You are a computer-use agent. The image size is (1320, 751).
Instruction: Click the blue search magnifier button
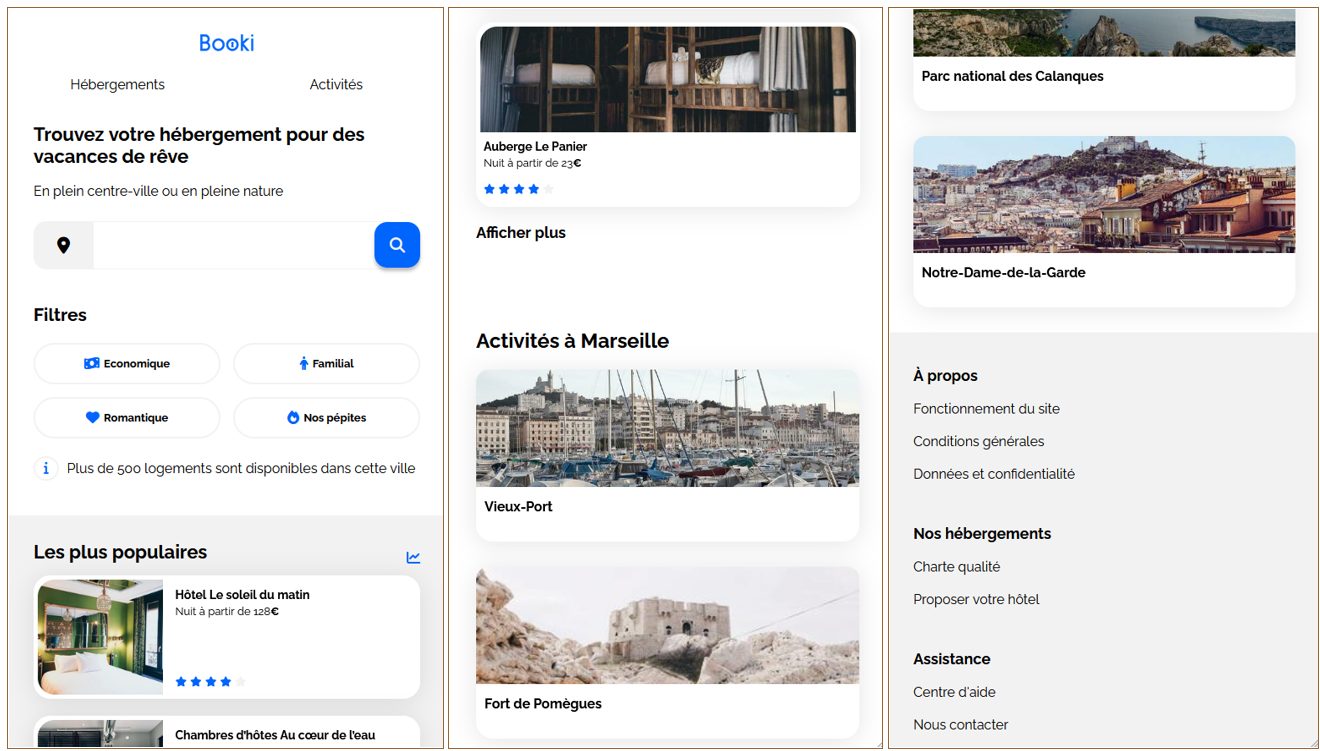[397, 245]
